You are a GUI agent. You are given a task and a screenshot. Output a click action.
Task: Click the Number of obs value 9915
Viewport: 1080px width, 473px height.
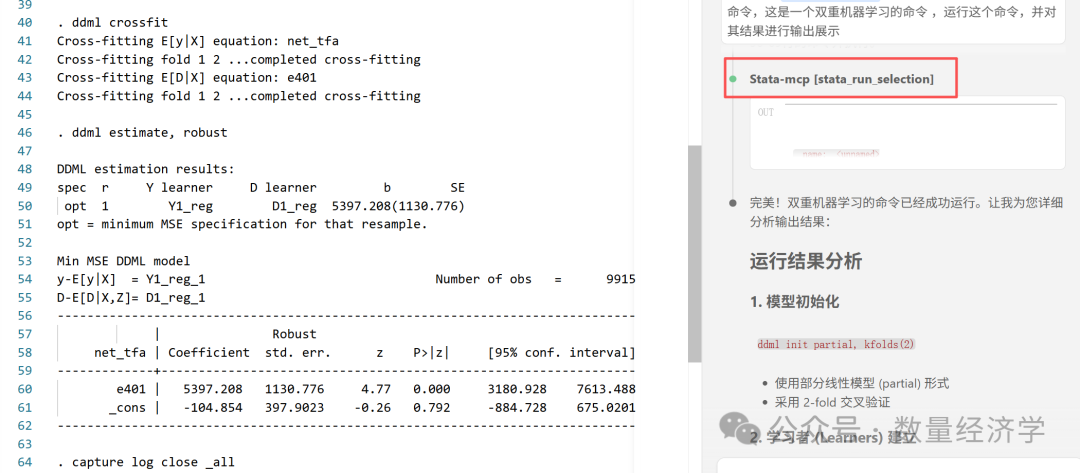point(621,279)
